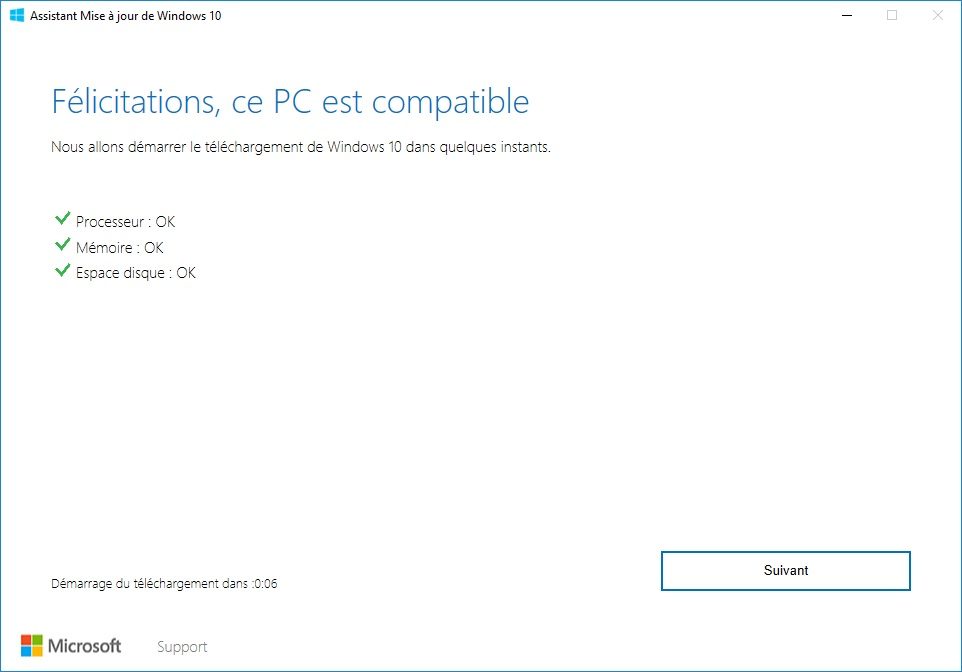Click the greyed-out maximize window icon

click(x=892, y=15)
